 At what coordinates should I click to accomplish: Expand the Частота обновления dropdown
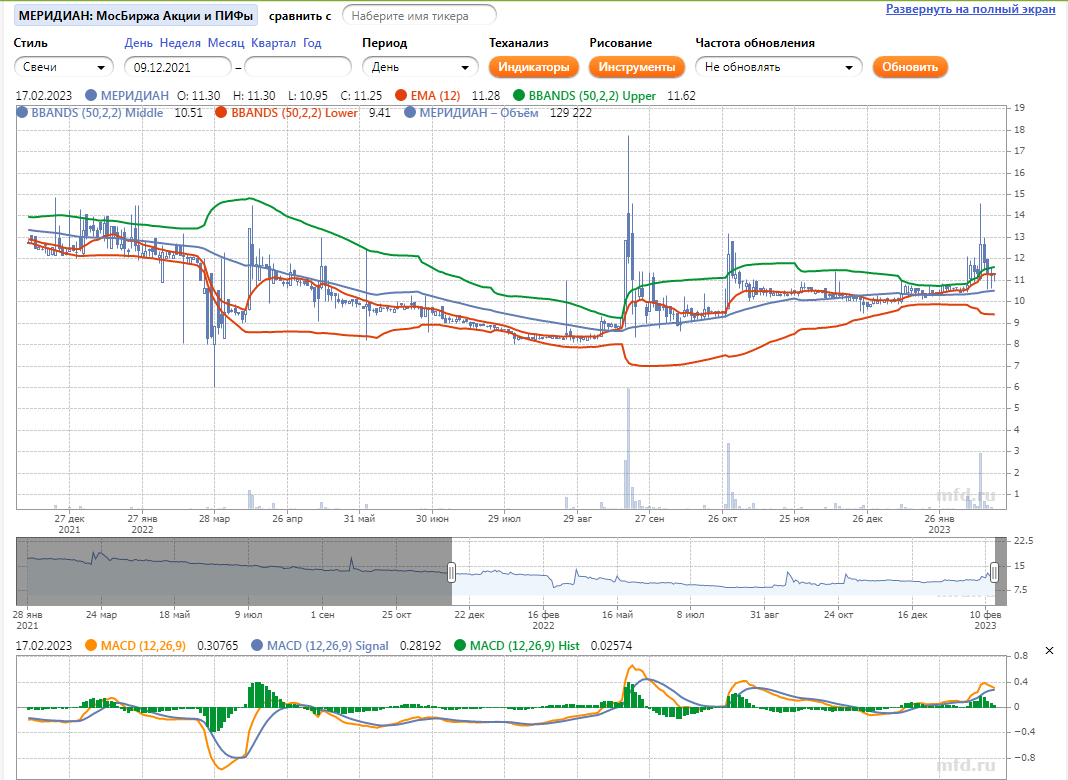click(779, 67)
